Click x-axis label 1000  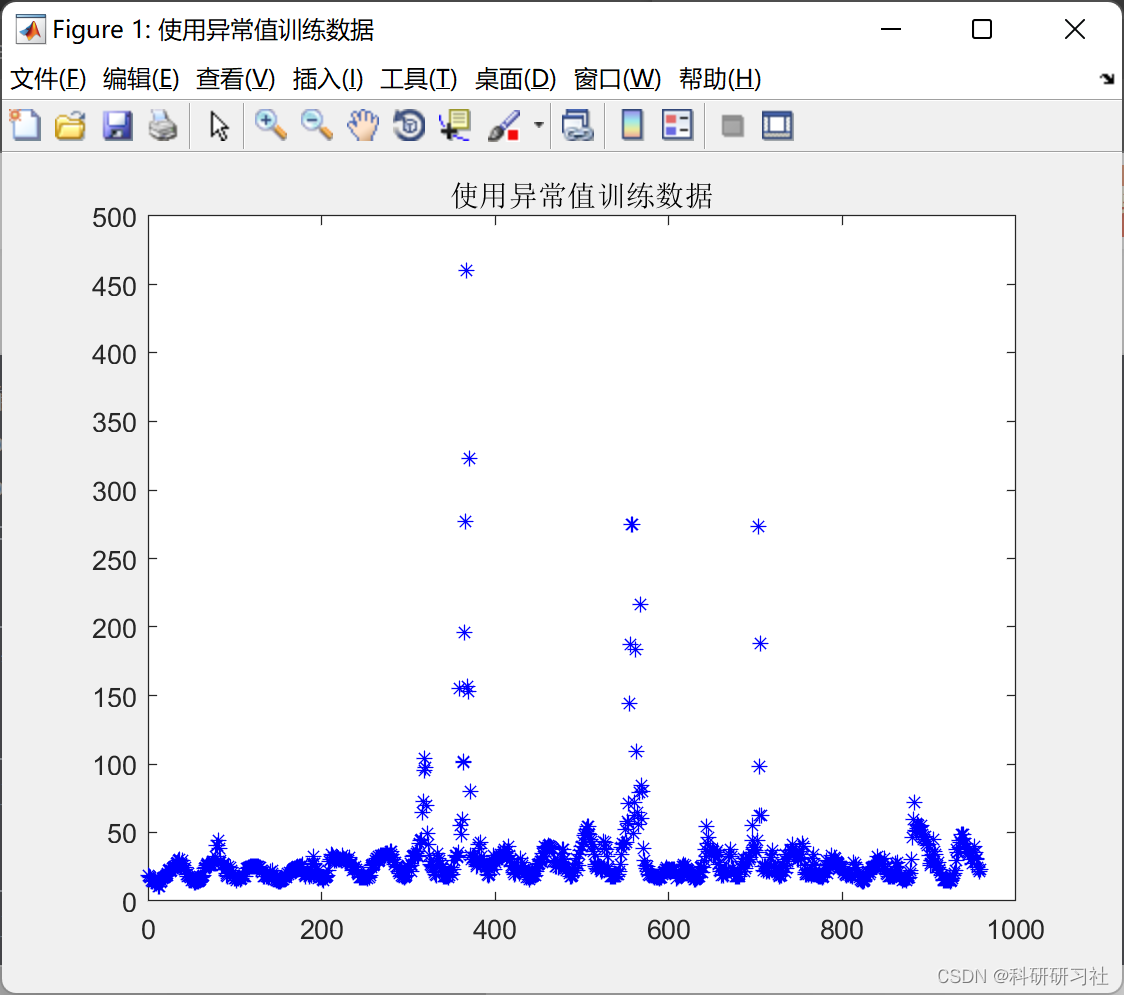pyautogui.click(x=1015, y=930)
